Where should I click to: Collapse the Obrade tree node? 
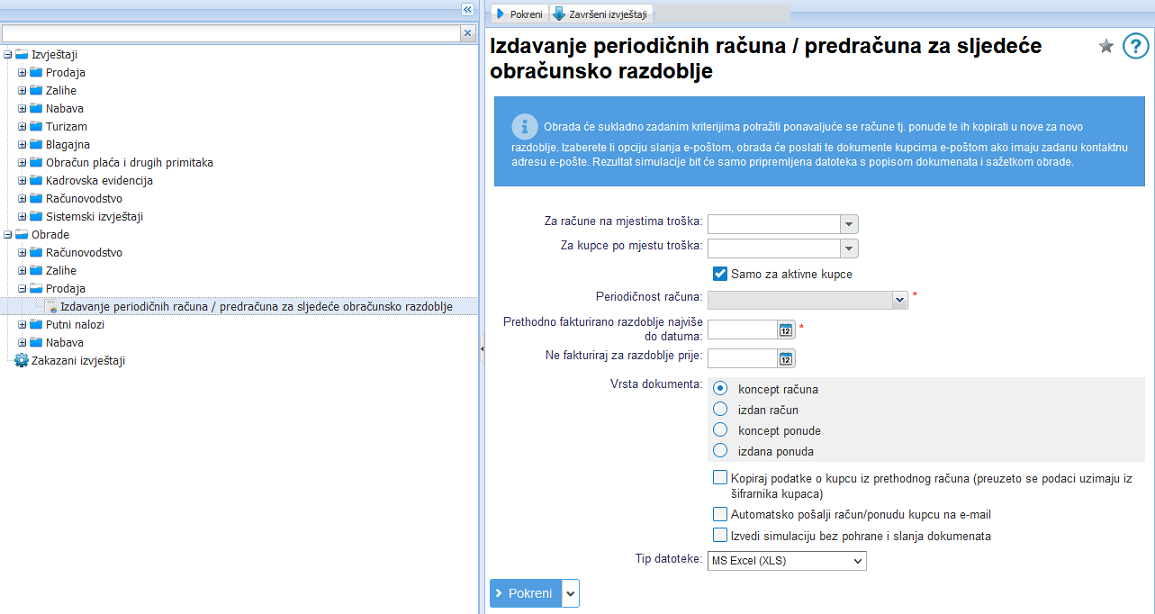[x=7, y=235]
